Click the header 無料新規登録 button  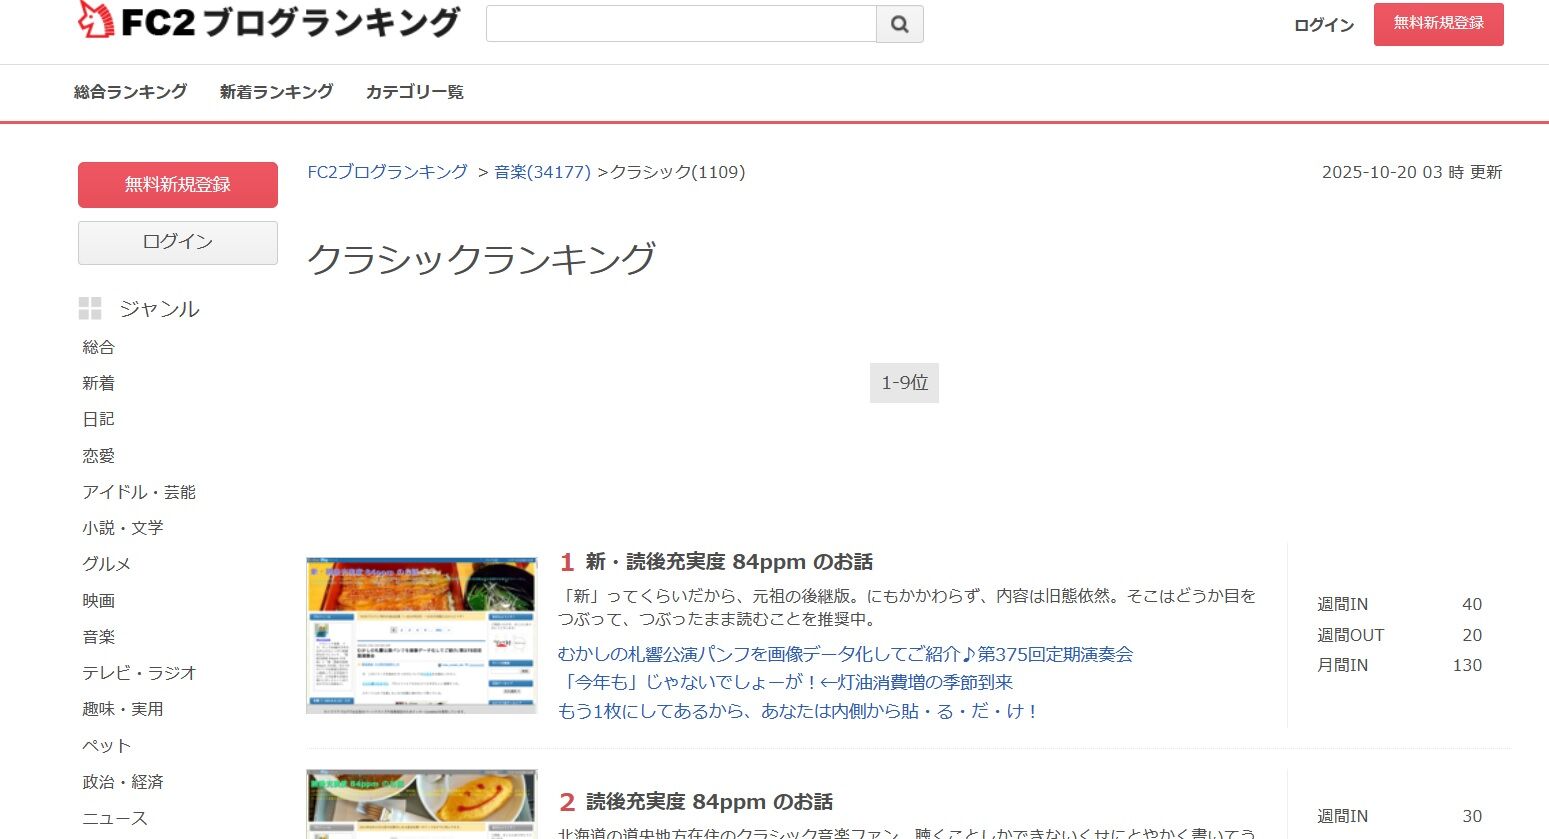click(x=1439, y=24)
